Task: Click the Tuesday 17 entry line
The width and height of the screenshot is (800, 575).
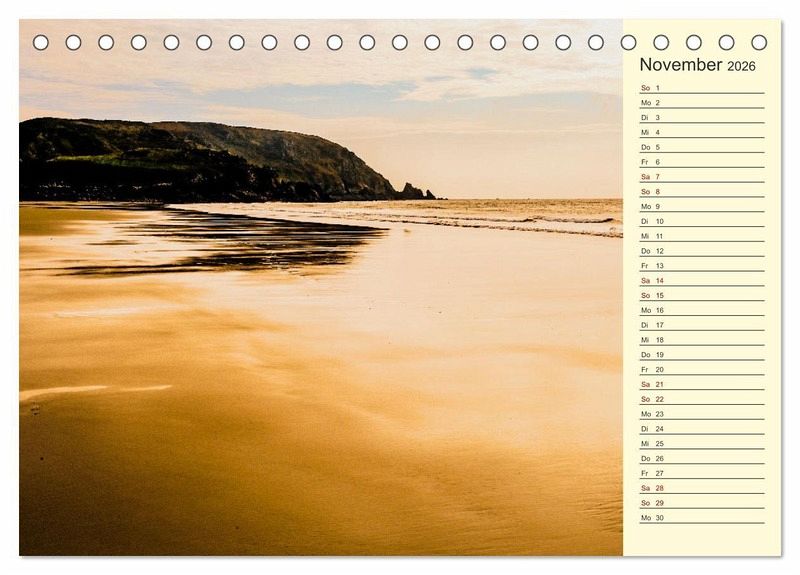Action: [x=701, y=325]
